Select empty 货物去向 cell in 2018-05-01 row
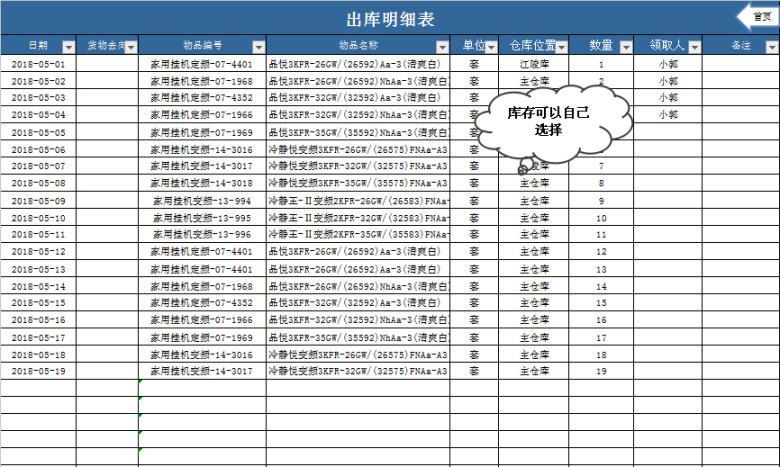780x467 pixels. [107, 64]
